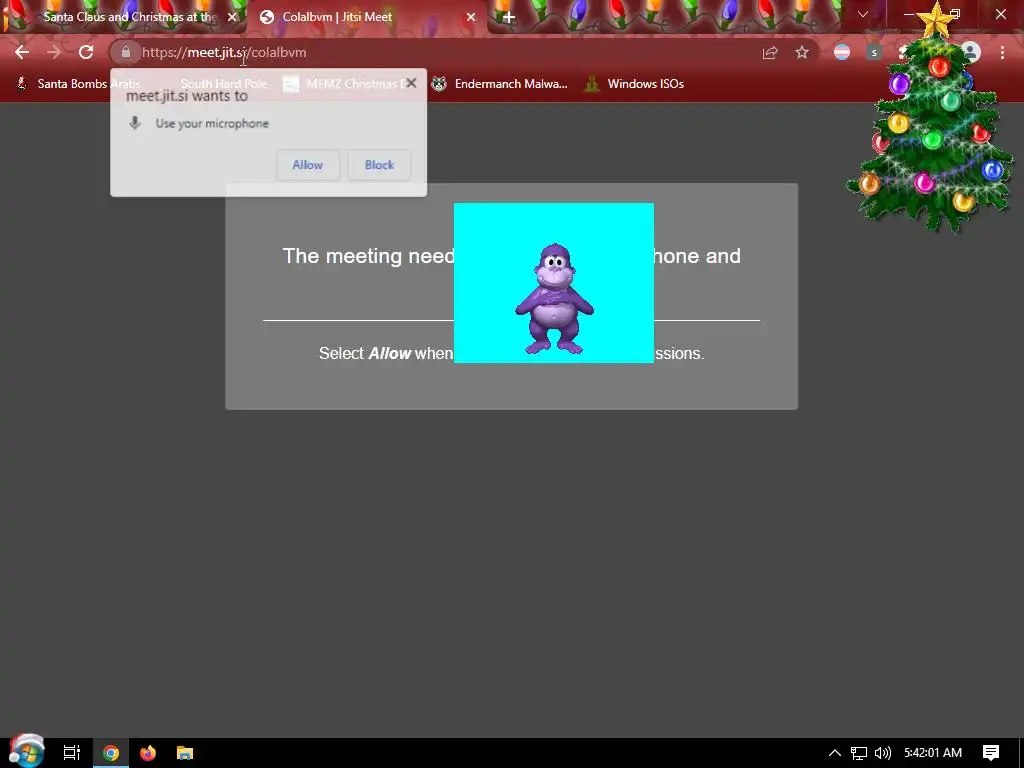
Task: Reload the Jitsi Meet page
Action: click(86, 52)
